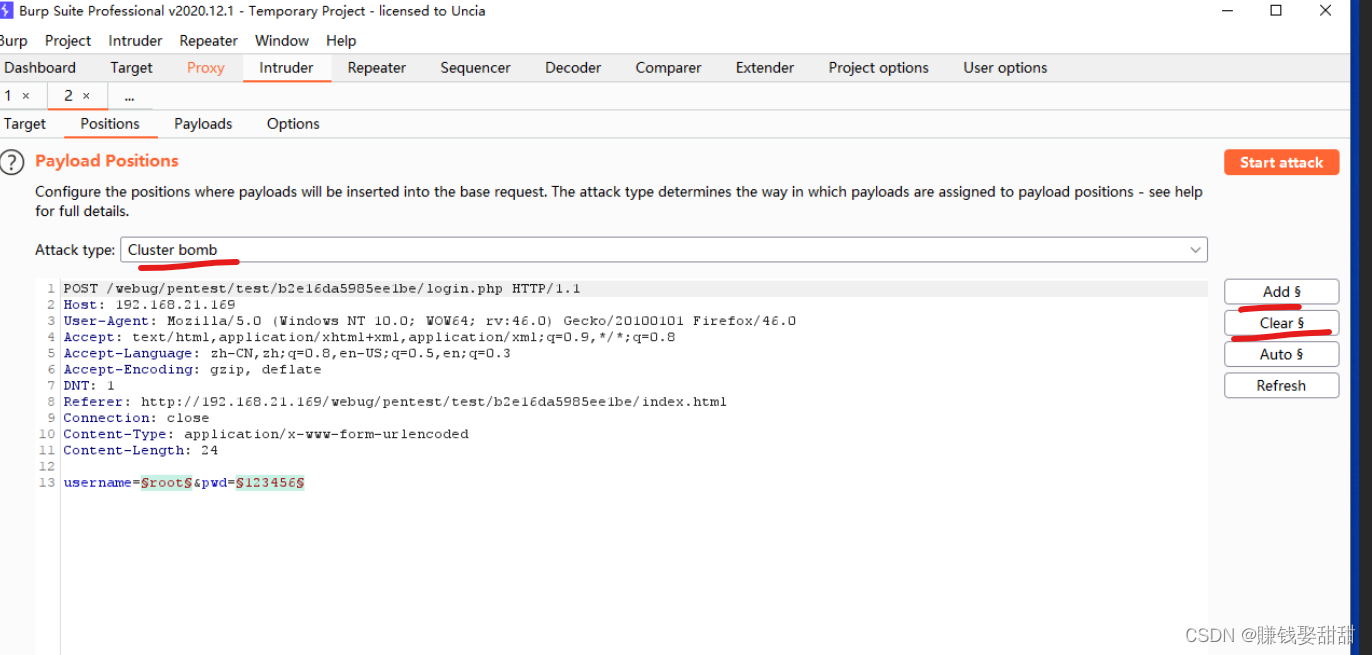This screenshot has height=655, width=1372.
Task: Click the Accept-Encoding header line
Action: click(x=192, y=370)
